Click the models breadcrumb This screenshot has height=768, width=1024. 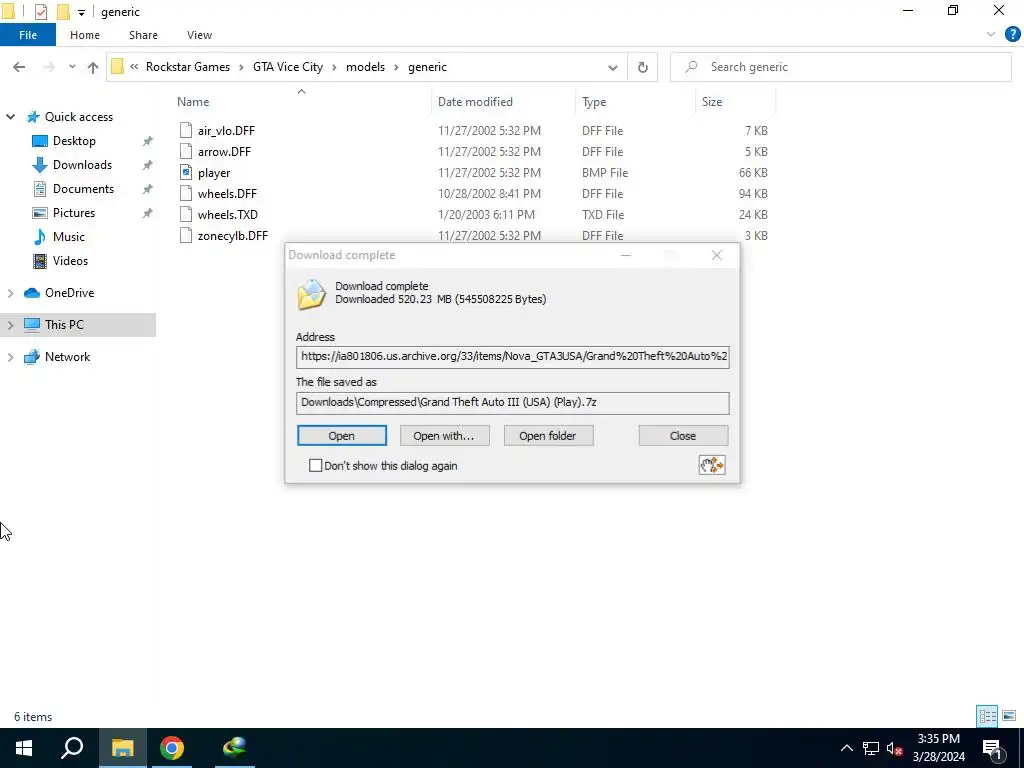(x=365, y=67)
